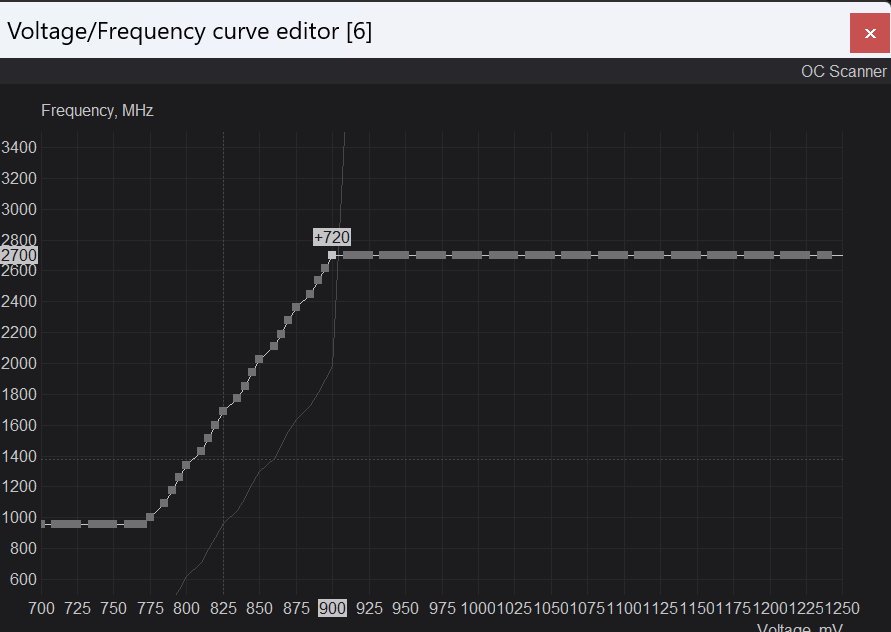Viewport: 891px width, 632px height.
Task: Click the highlighted 2700 frequency axis value
Action: coord(19,255)
